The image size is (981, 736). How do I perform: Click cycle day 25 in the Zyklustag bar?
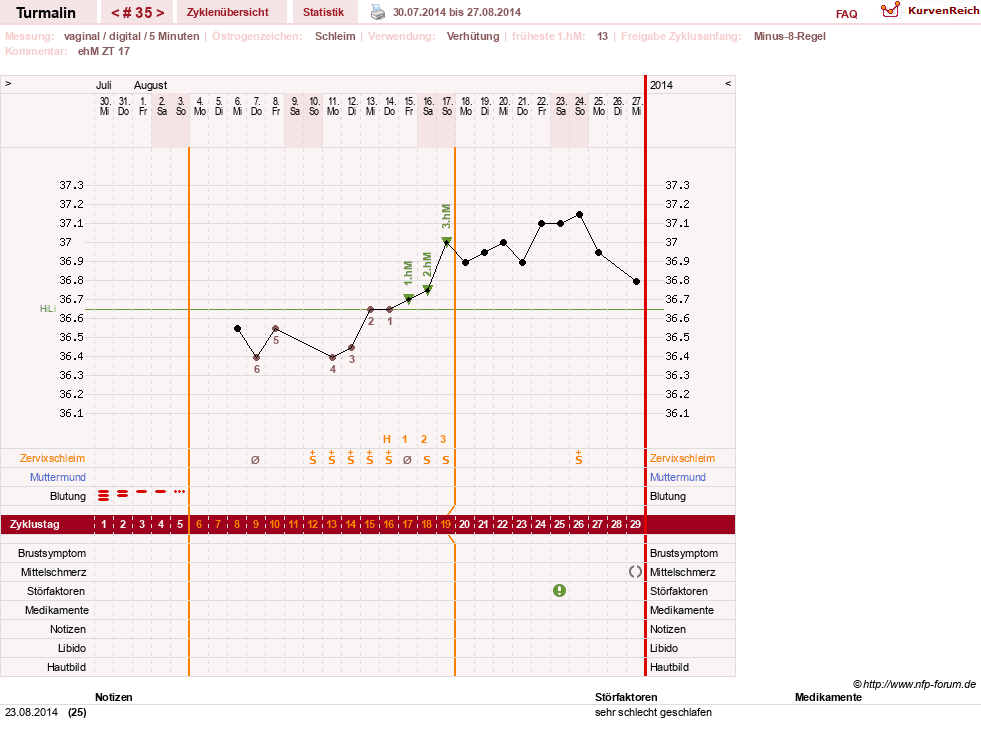click(559, 524)
